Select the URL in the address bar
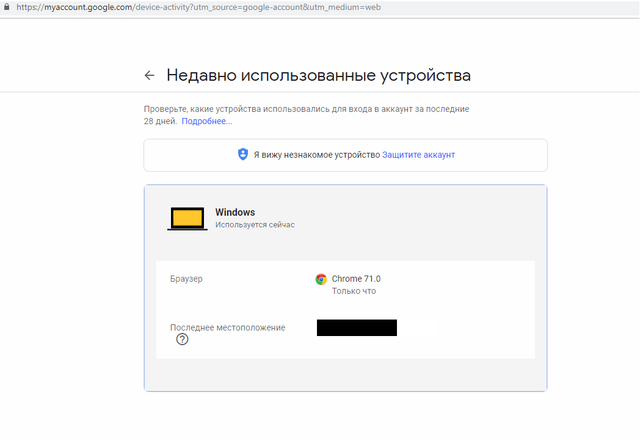The width and height of the screenshot is (640, 440). pos(198,7)
